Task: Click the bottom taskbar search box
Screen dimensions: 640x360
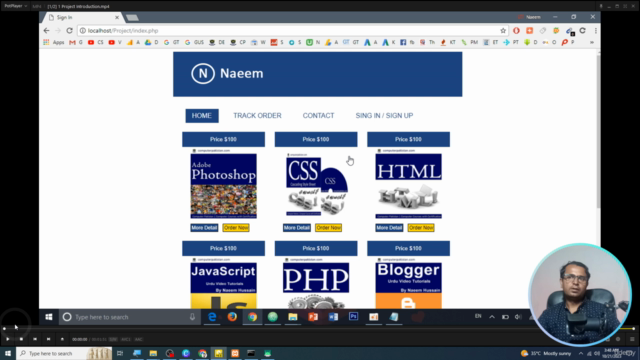Action: (x=64, y=353)
